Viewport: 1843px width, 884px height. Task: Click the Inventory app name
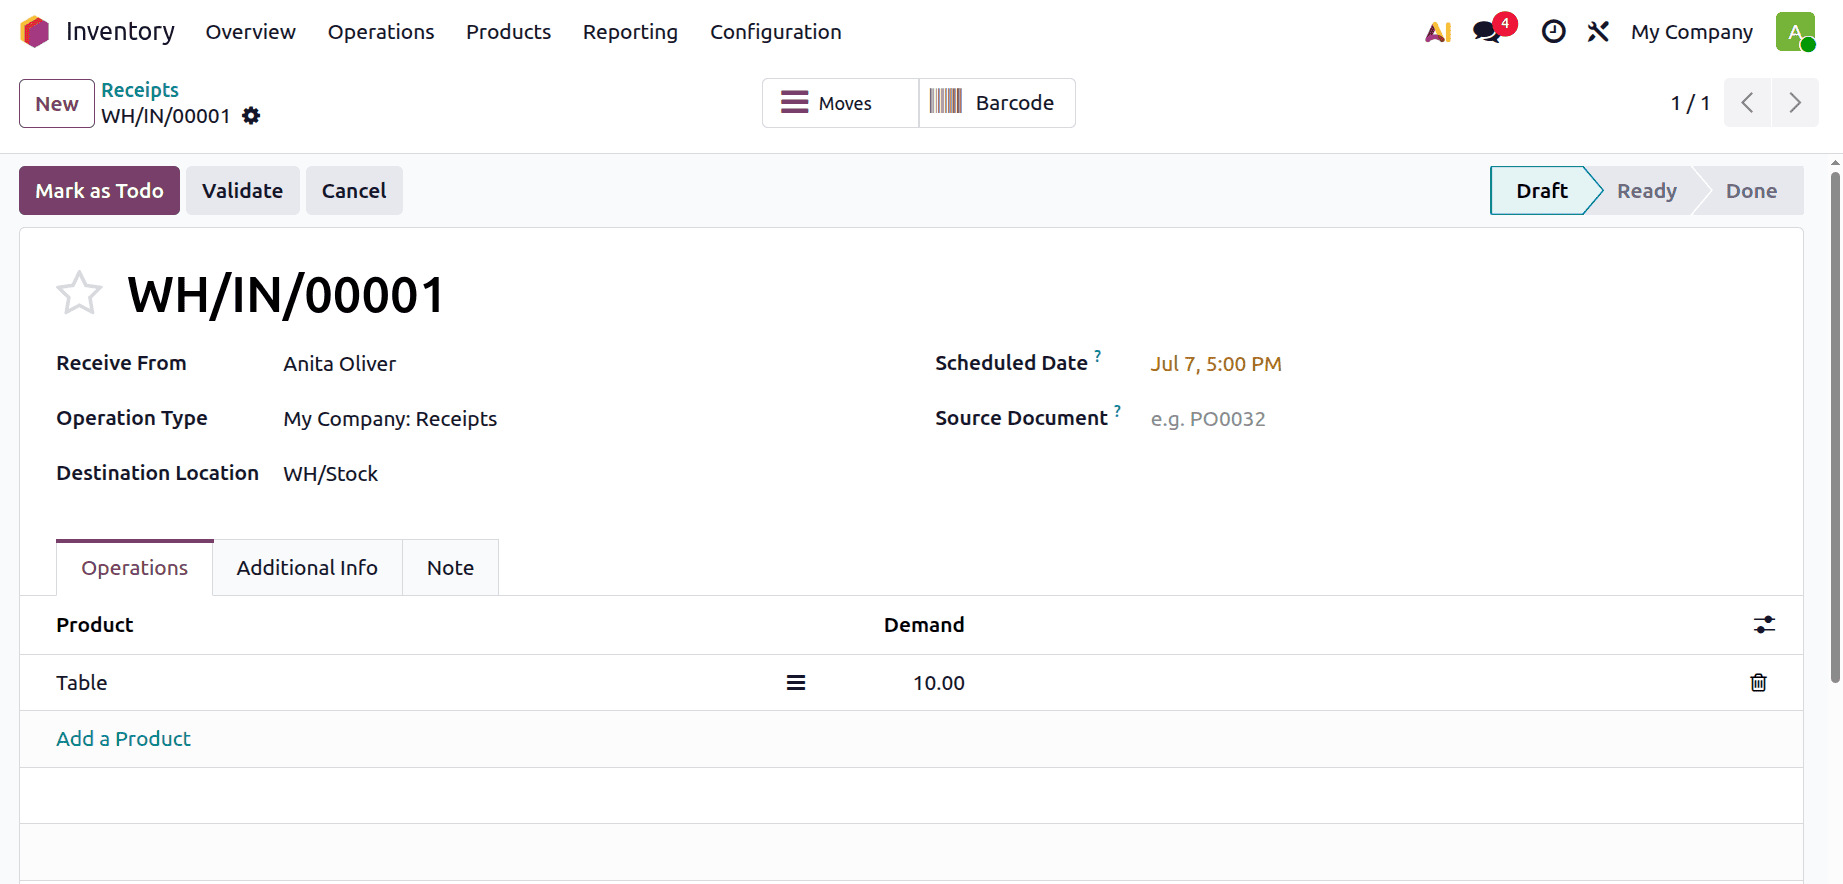click(120, 32)
